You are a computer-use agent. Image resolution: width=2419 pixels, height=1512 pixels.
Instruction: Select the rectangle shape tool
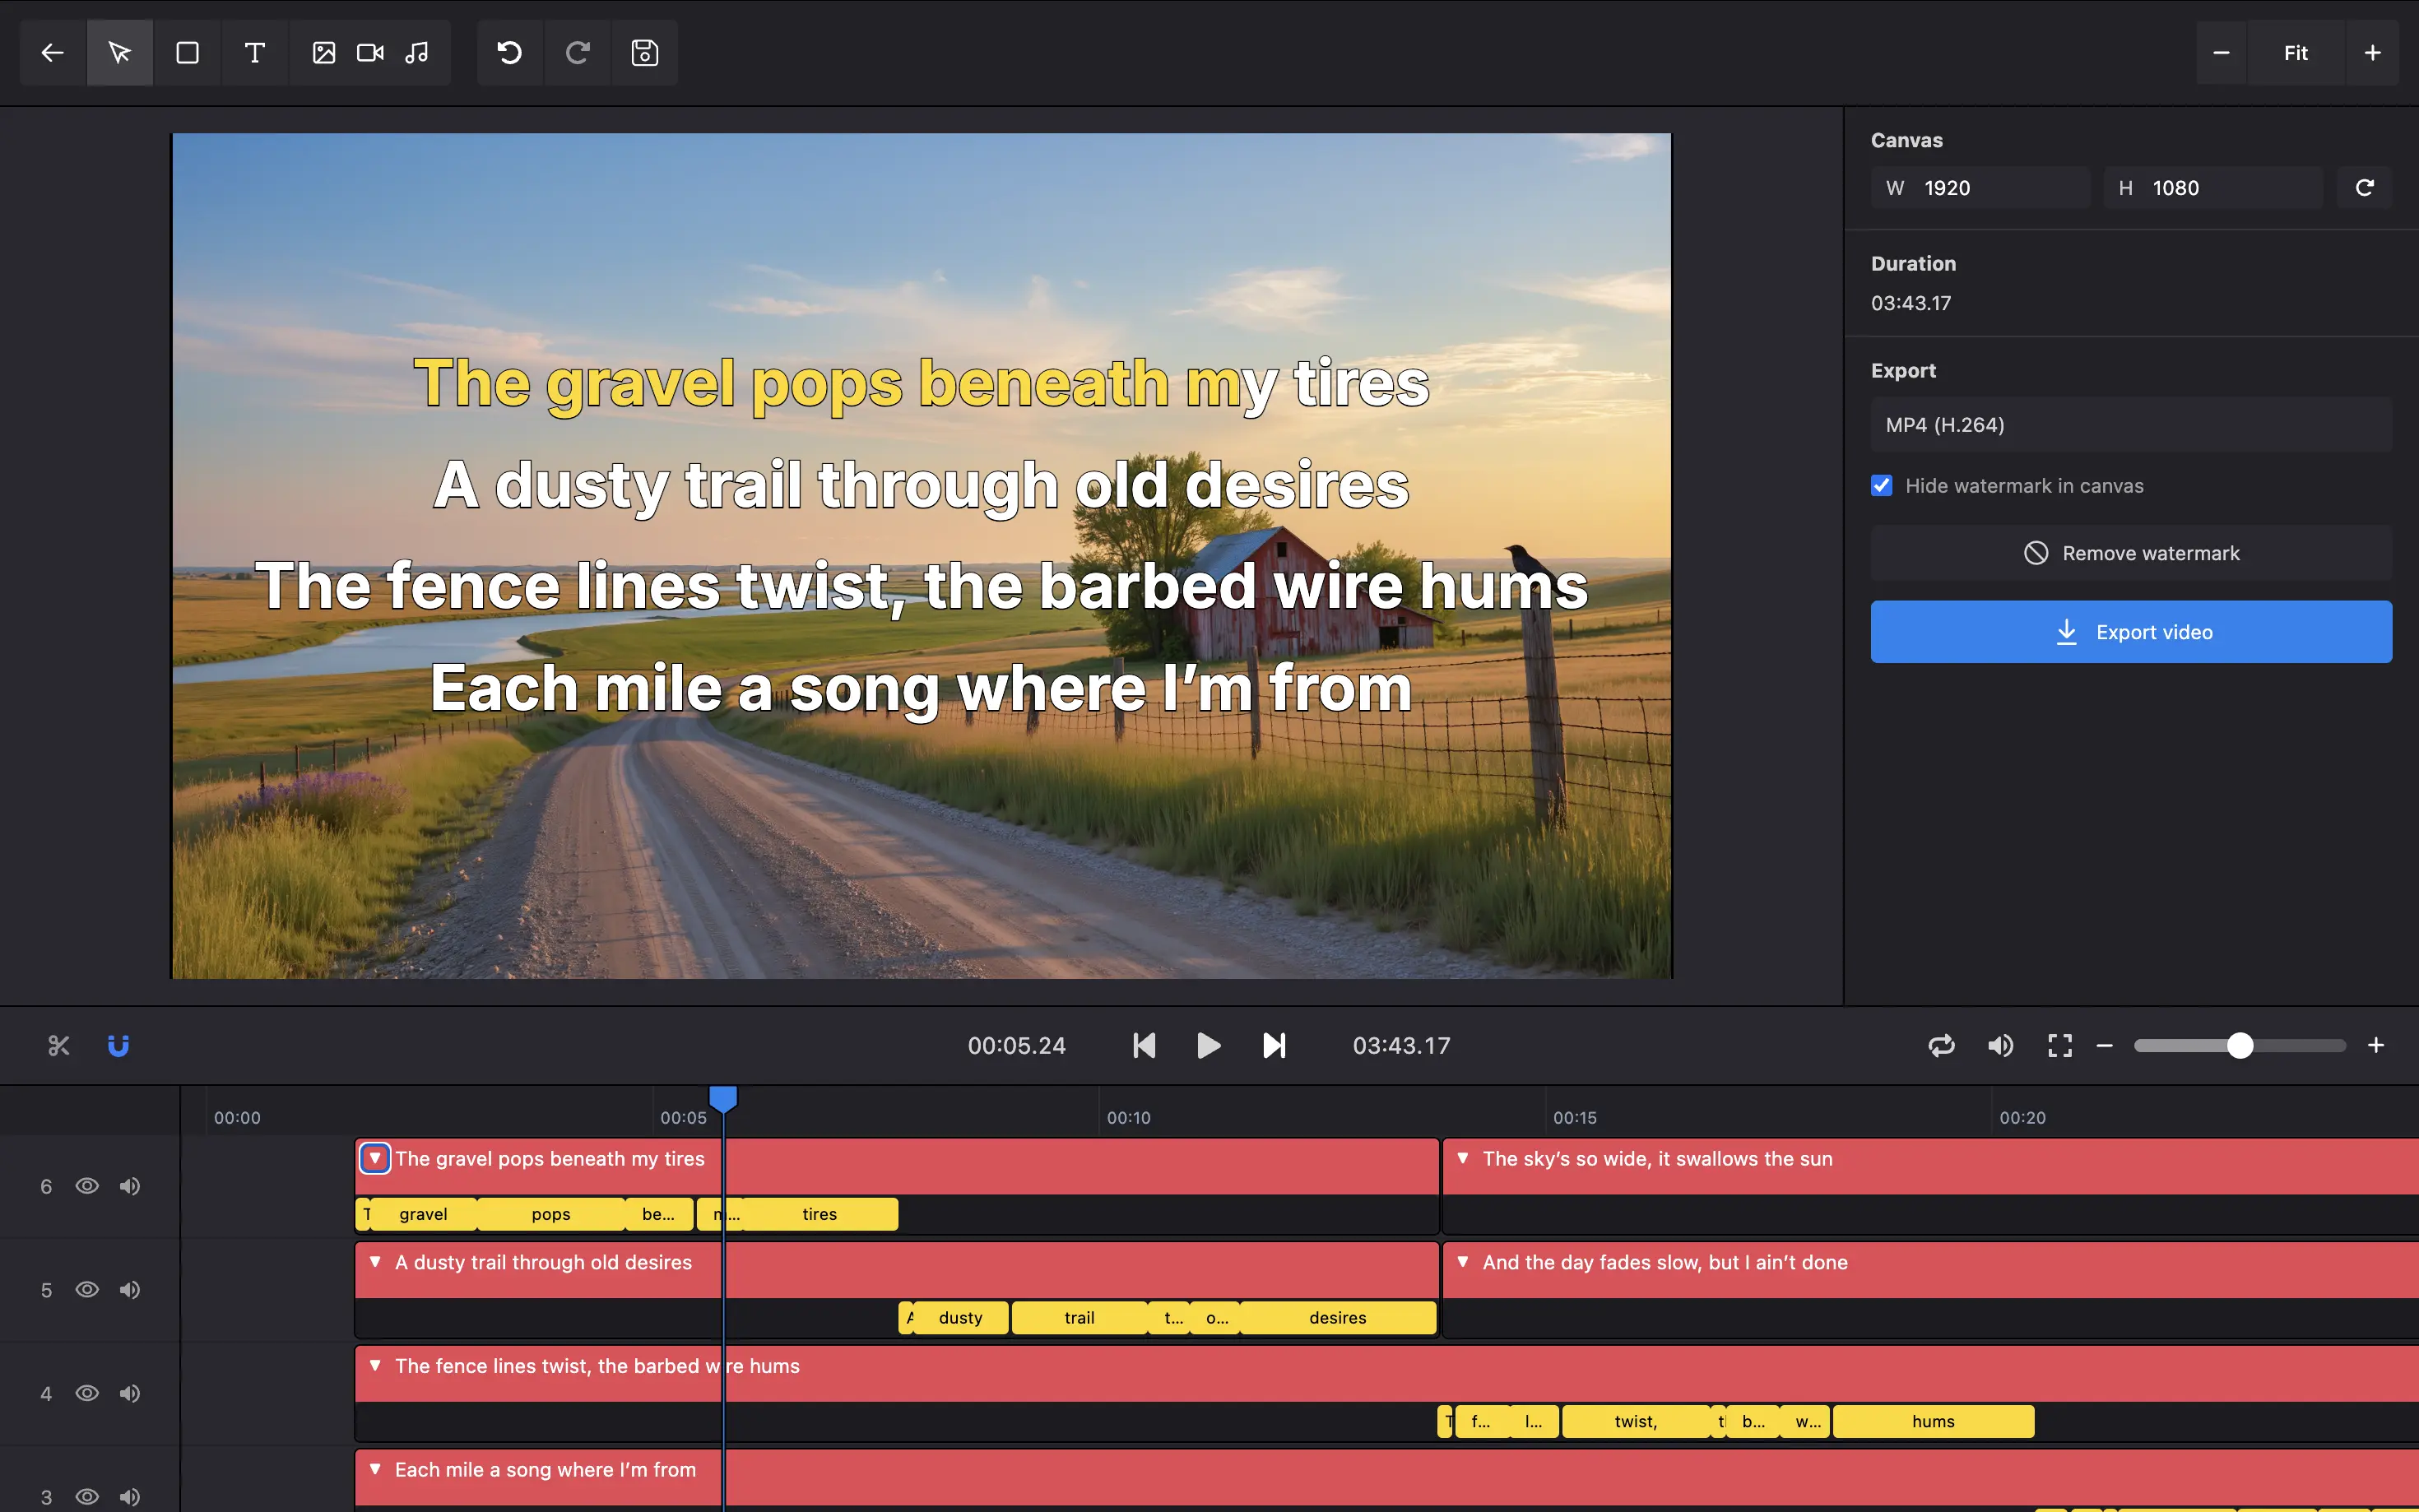click(x=187, y=53)
